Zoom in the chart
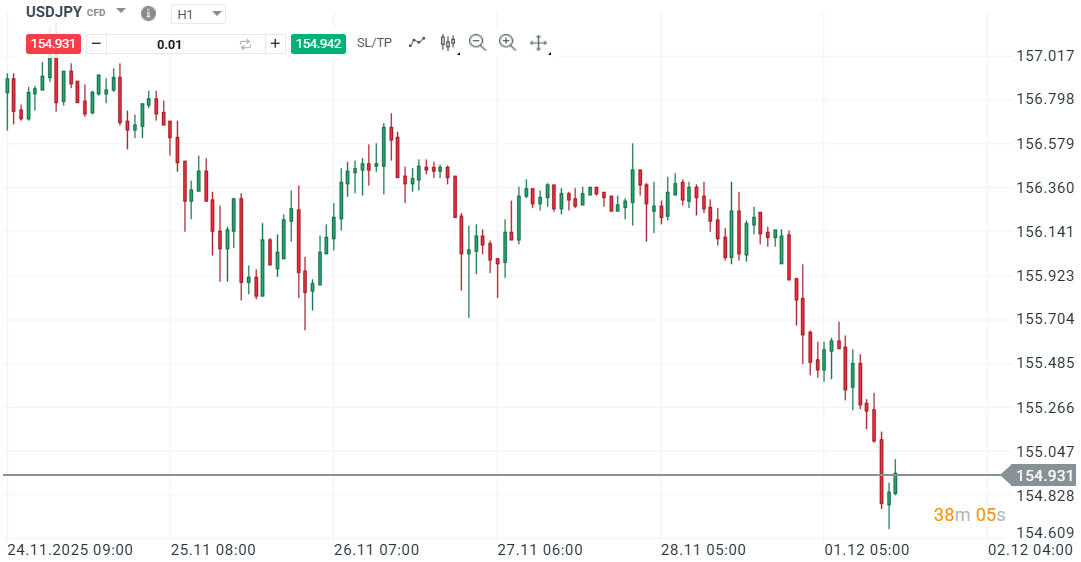This screenshot has height=562, width=1081. coord(507,42)
